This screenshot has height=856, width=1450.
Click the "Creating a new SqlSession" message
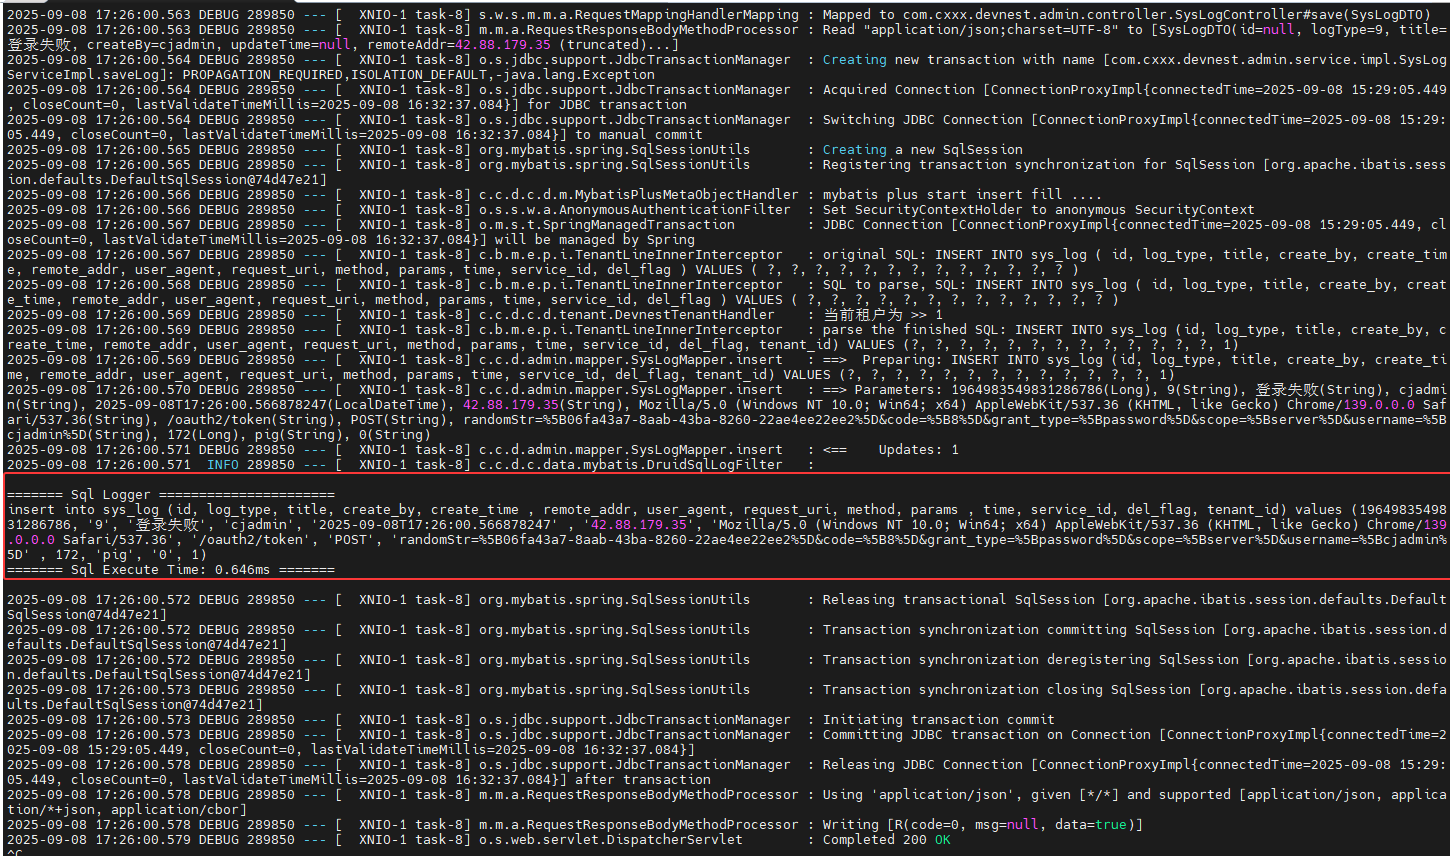pos(922,150)
